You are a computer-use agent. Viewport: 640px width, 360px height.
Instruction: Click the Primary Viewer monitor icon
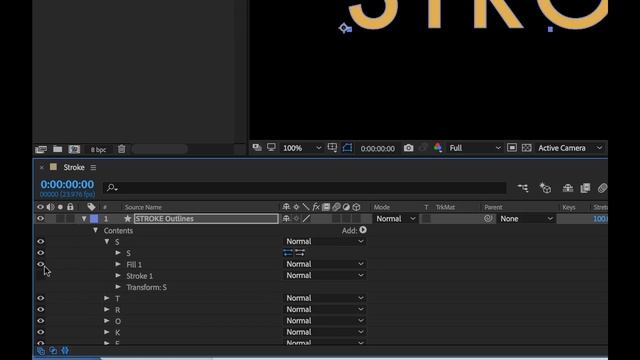coord(271,147)
